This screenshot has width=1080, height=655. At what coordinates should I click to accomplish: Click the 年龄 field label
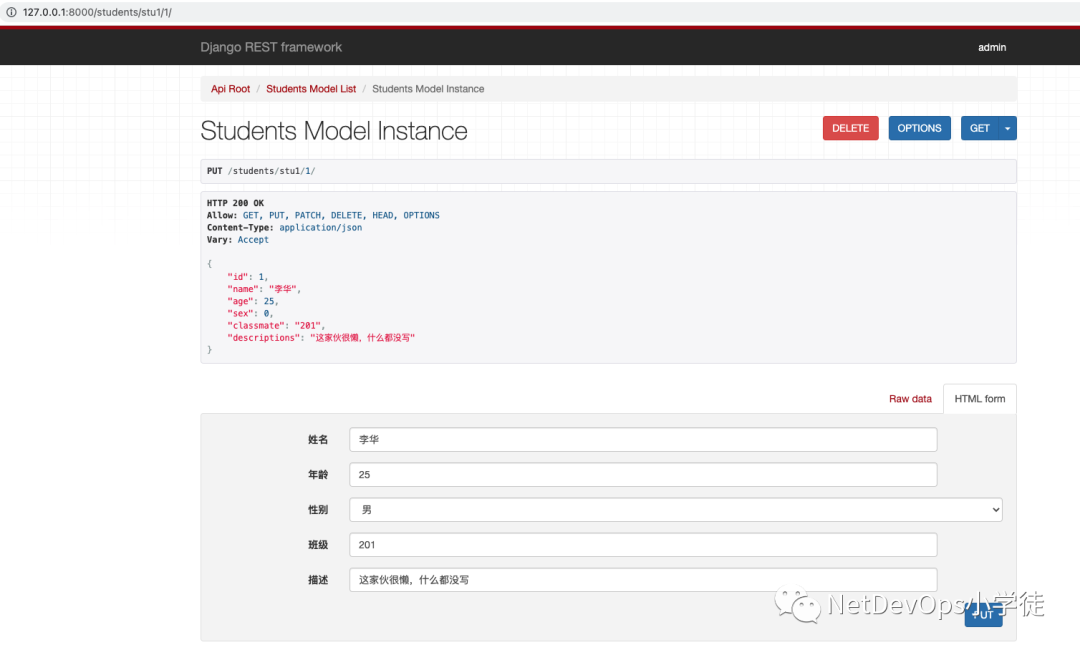(x=318, y=475)
